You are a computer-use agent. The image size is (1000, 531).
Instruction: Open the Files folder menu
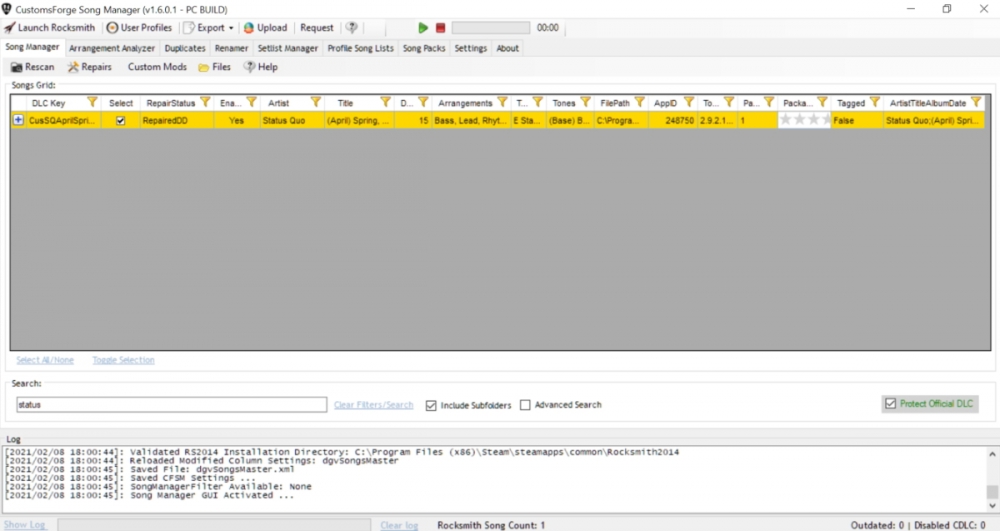point(214,67)
